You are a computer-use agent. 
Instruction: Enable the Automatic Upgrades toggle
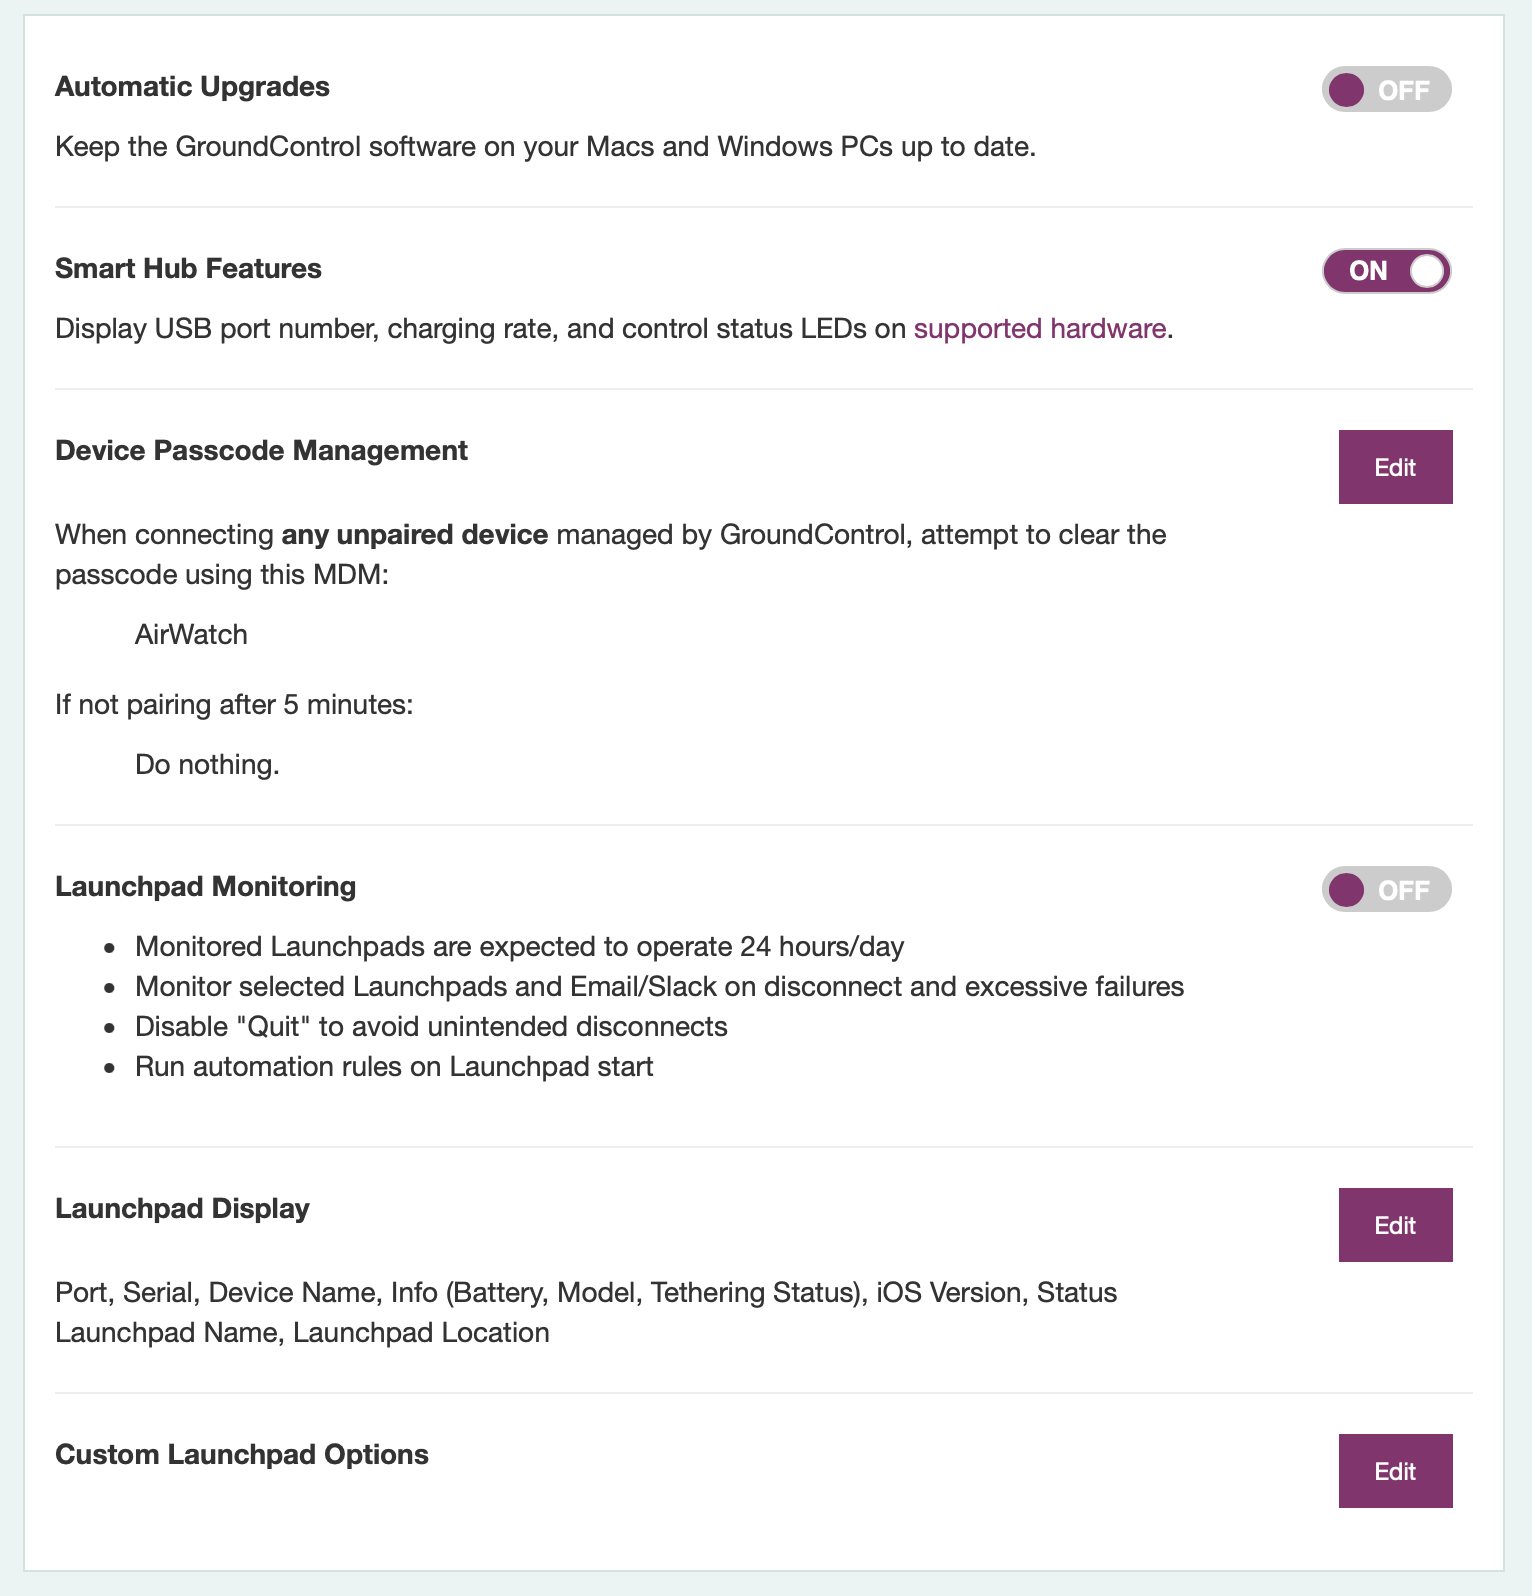1386,90
